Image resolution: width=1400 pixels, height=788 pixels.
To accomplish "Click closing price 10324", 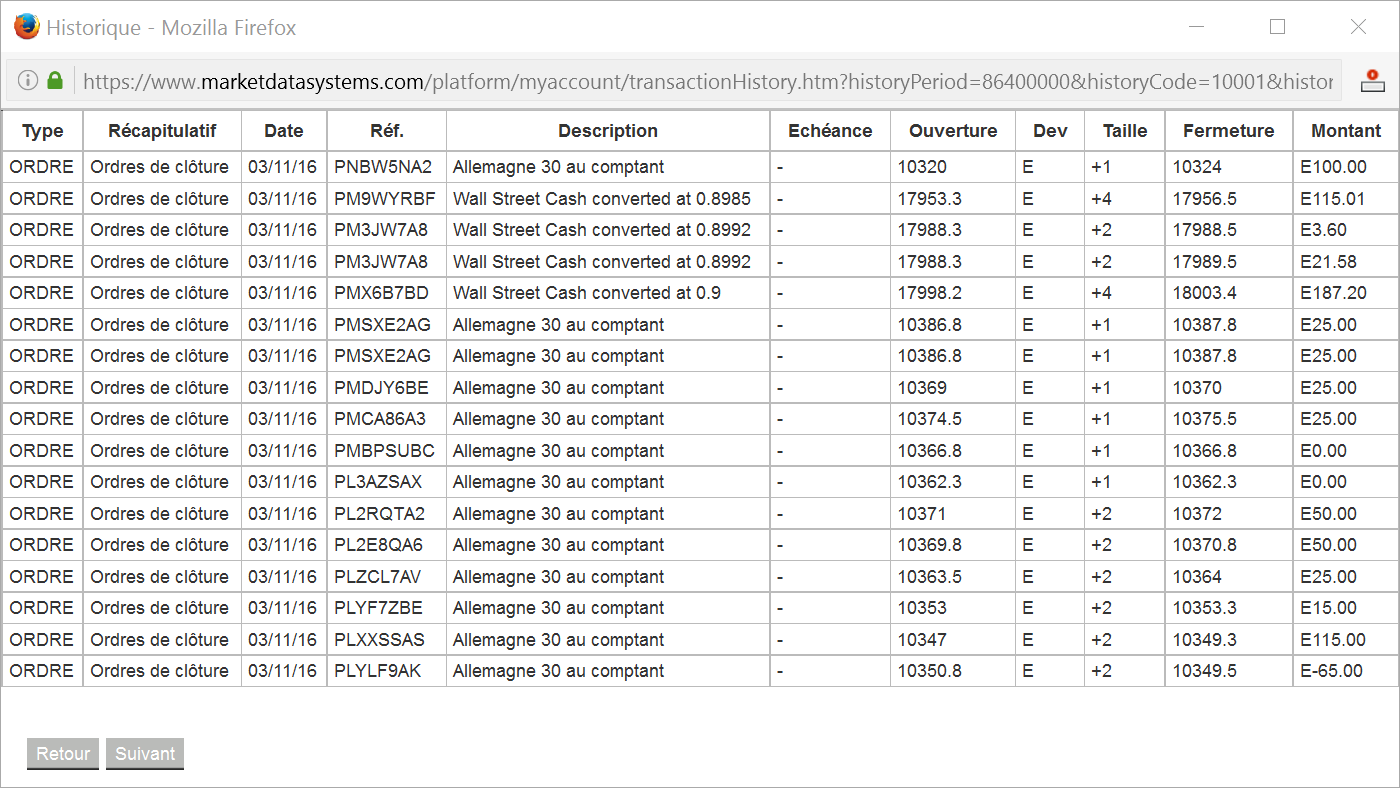I will tap(1197, 167).
